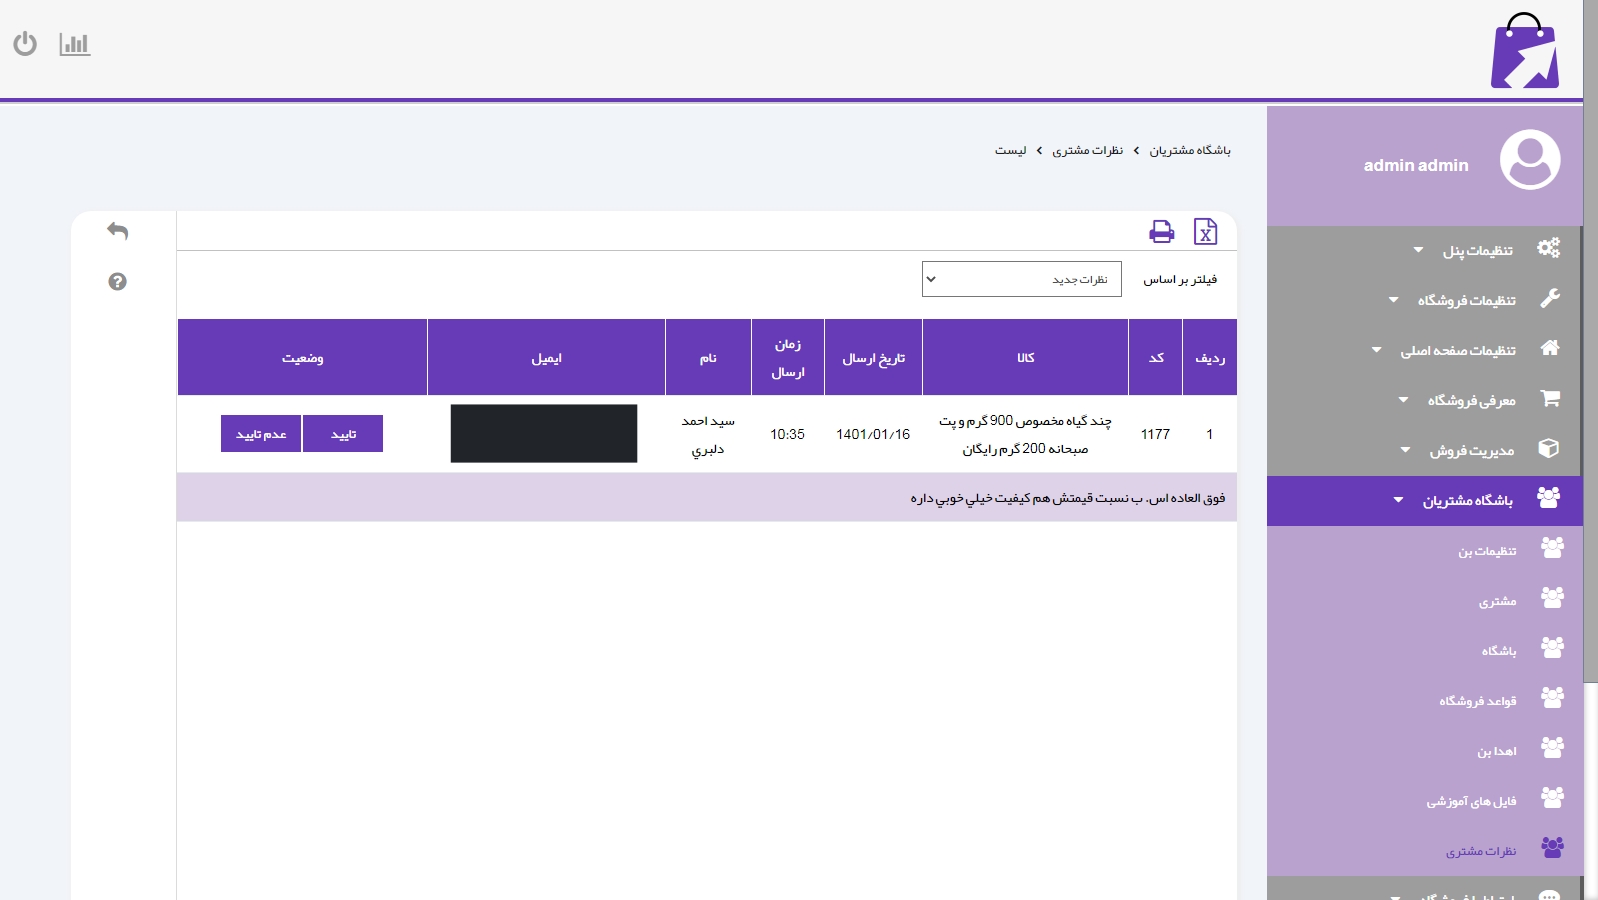Click the back arrow icon

point(118,231)
